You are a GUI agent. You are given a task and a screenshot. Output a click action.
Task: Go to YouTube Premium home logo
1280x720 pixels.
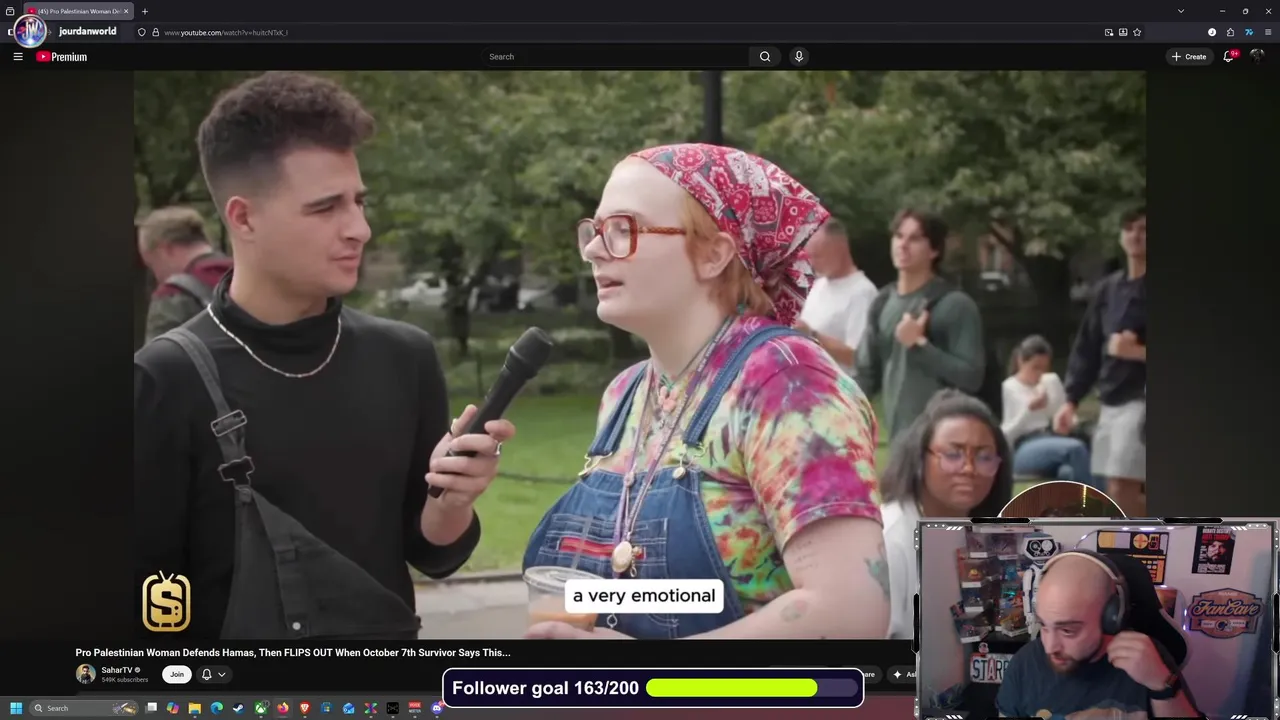(x=62, y=57)
